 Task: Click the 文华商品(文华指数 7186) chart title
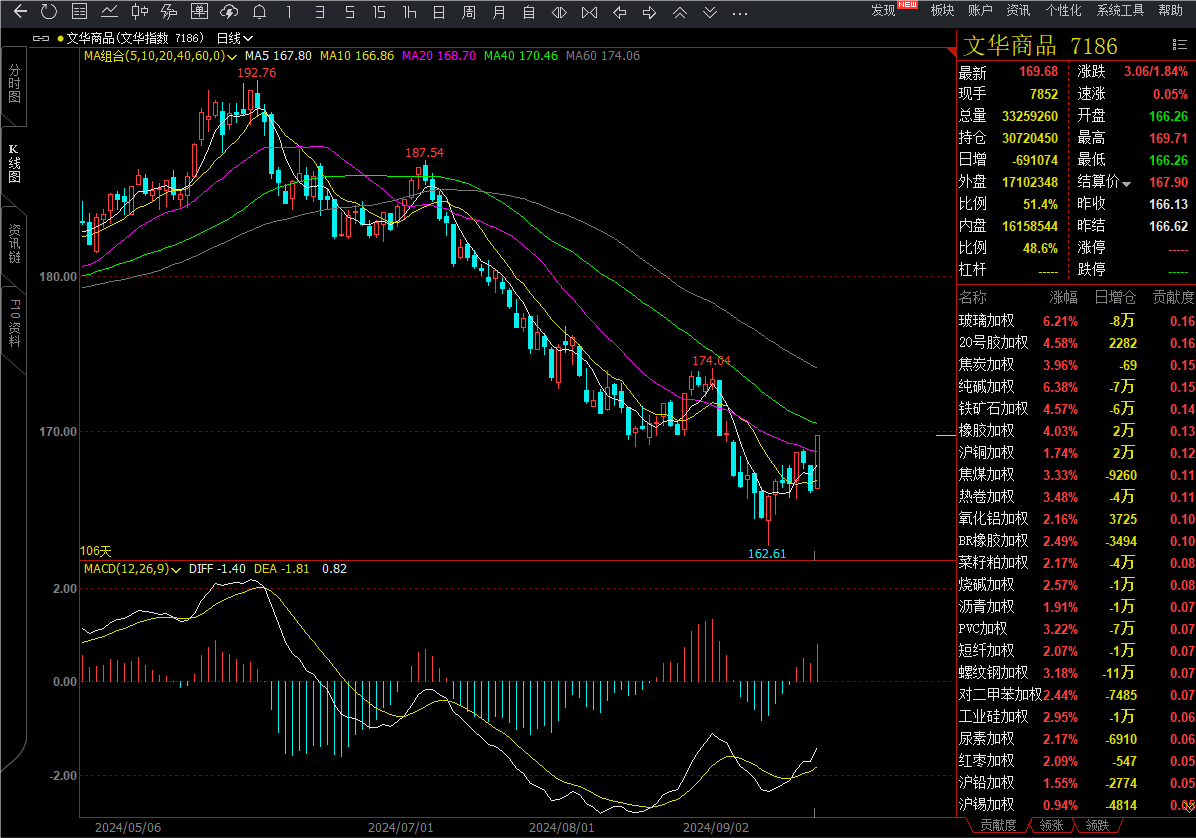(135, 38)
